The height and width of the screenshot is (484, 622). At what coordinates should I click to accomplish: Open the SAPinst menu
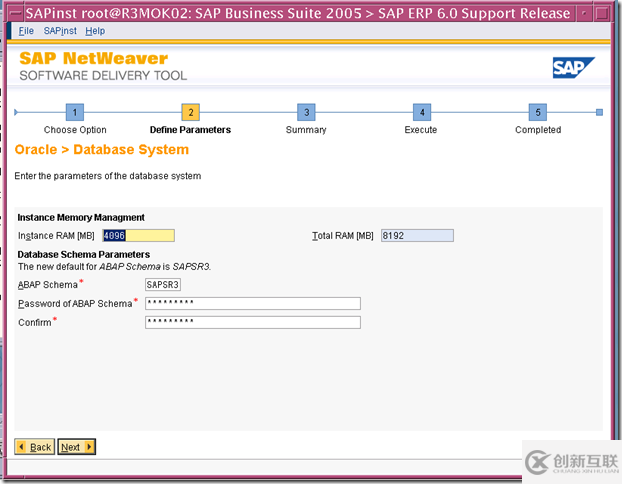pyautogui.click(x=60, y=31)
